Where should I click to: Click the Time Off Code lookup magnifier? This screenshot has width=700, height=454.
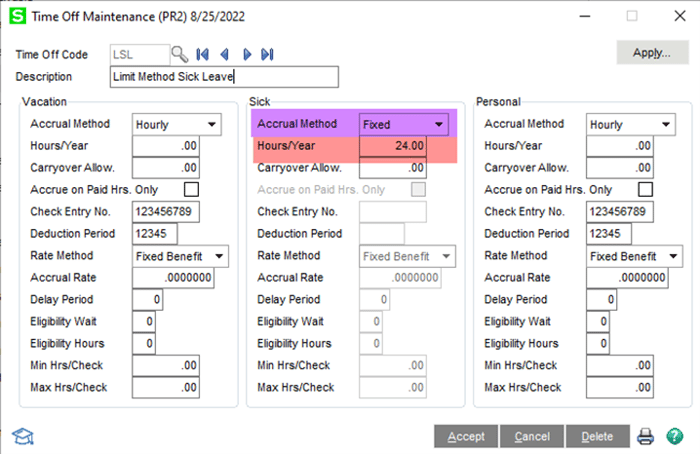[x=179, y=54]
